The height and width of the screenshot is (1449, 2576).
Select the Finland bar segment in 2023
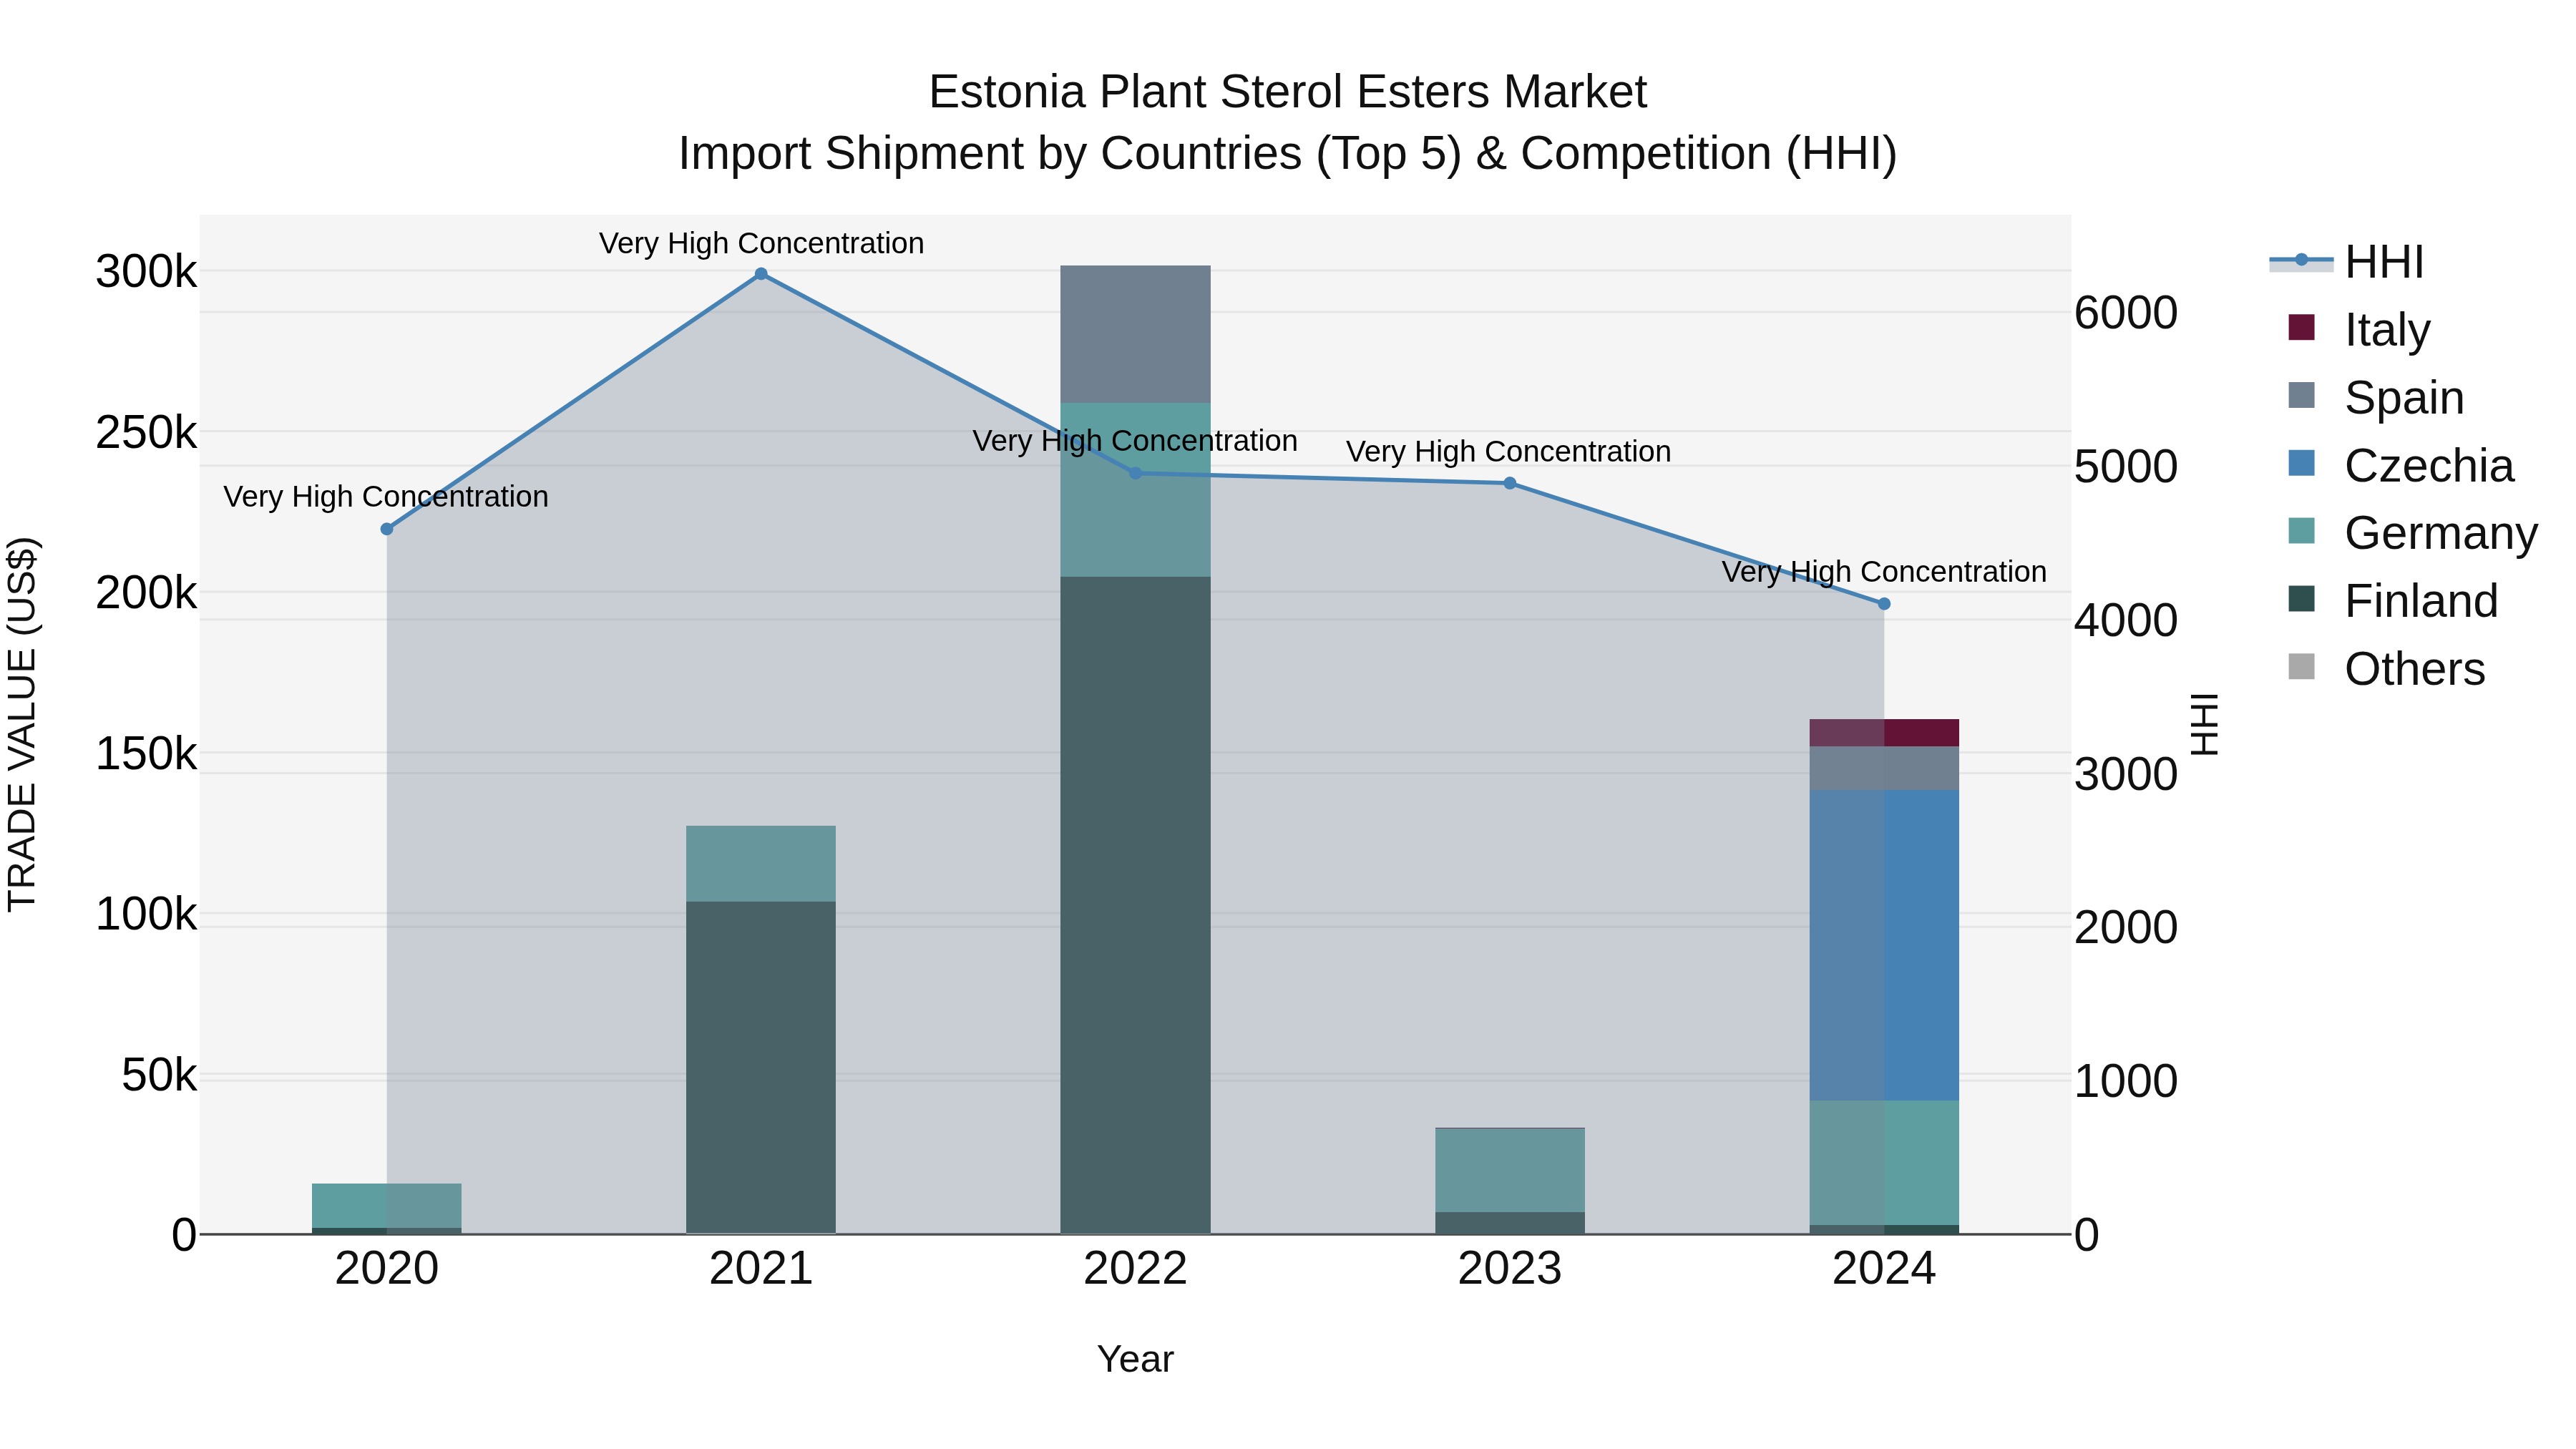tap(1510, 1223)
